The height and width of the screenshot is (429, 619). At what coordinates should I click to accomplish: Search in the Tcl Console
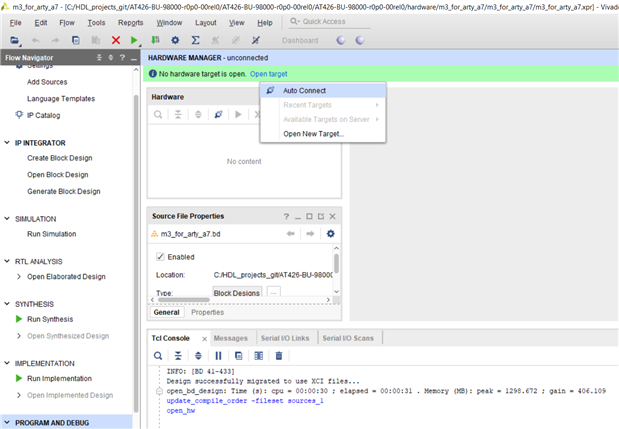tap(159, 355)
